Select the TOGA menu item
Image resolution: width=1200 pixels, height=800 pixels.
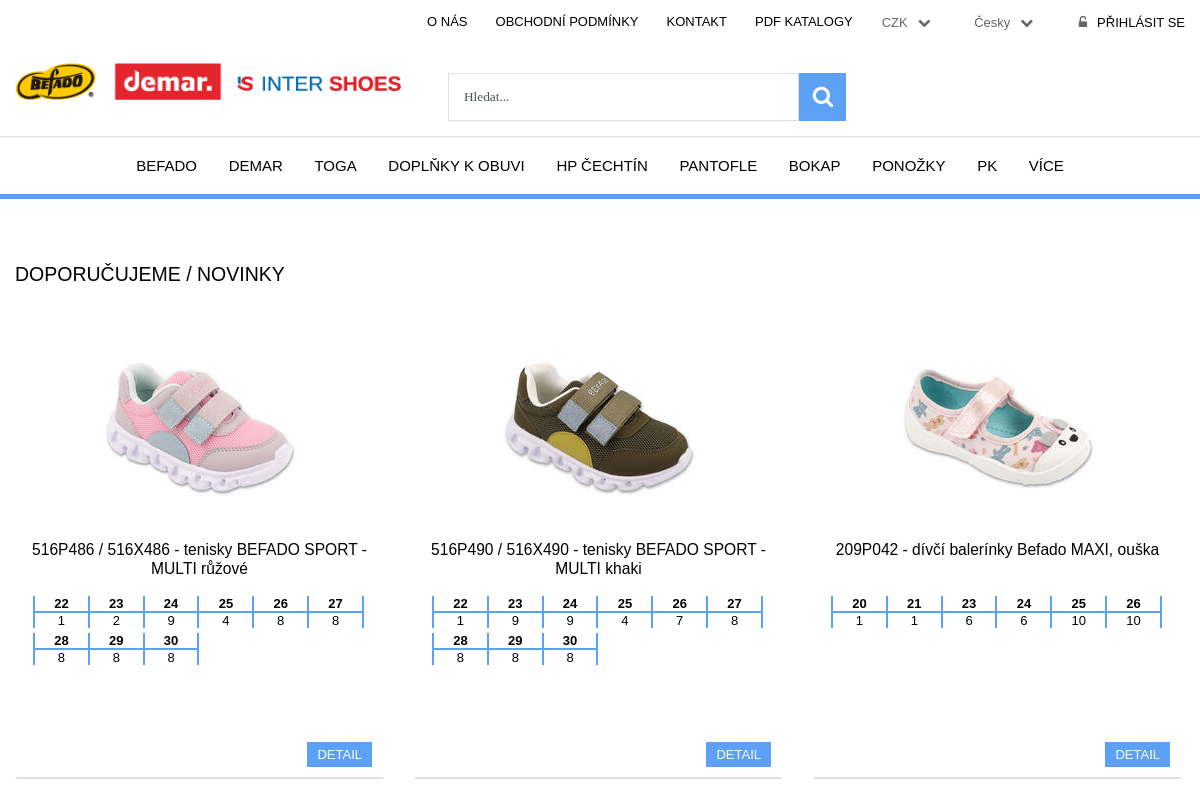click(x=336, y=166)
